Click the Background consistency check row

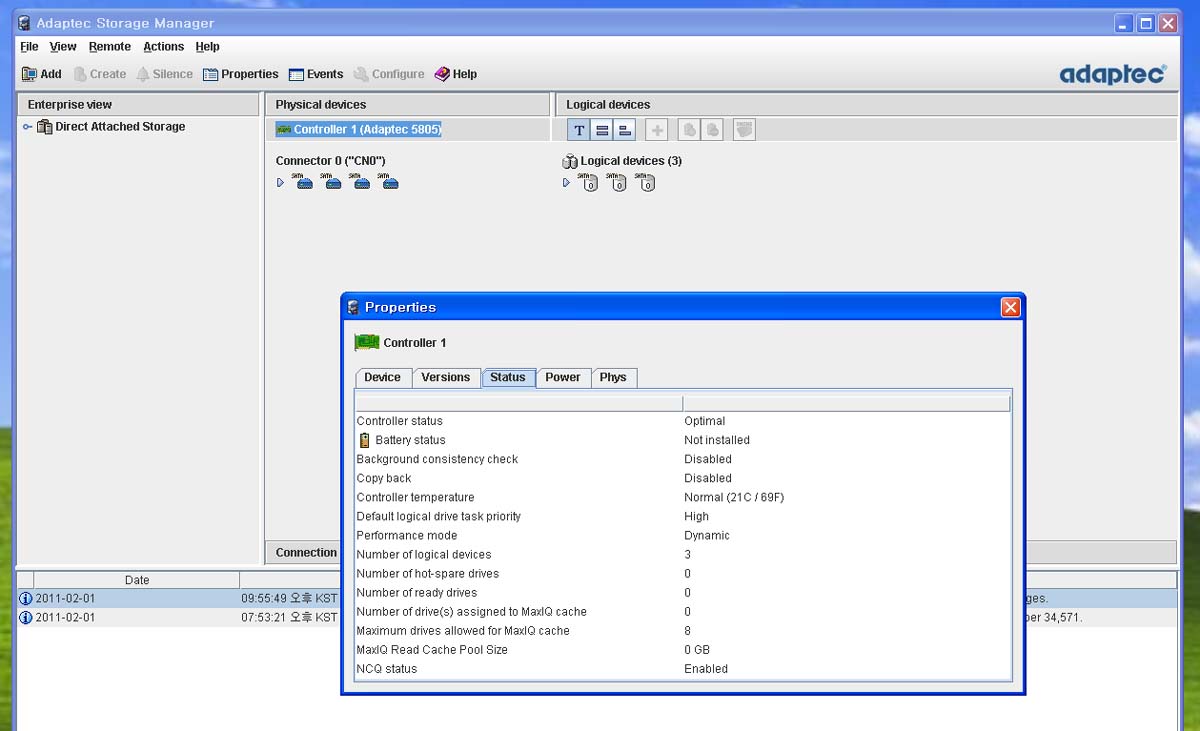click(682, 459)
